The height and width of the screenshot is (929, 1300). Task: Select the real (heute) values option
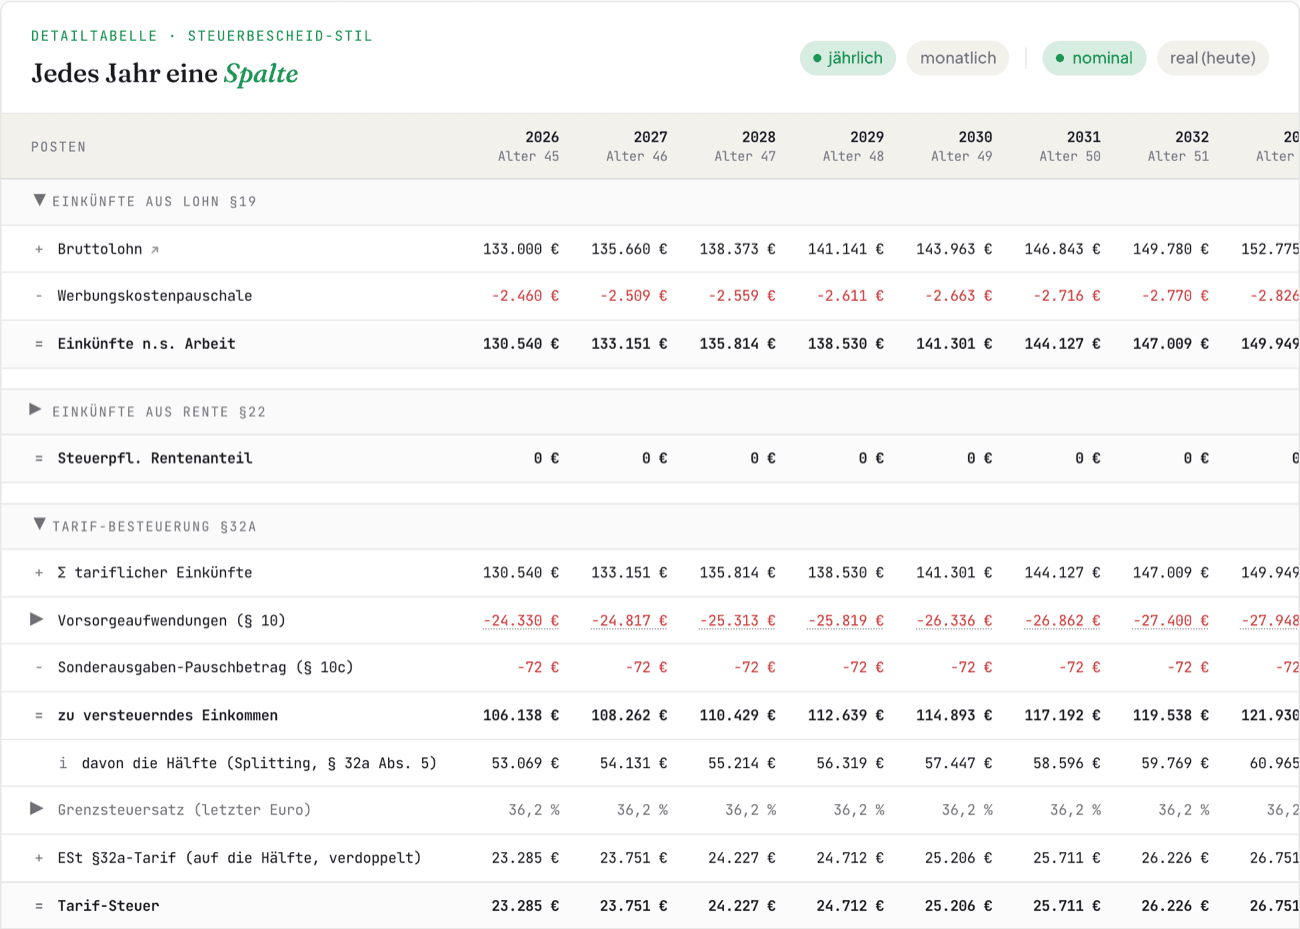(1213, 58)
